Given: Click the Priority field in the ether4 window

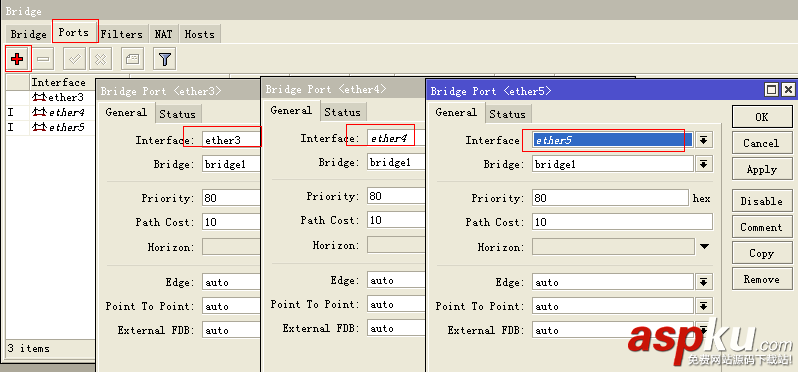Looking at the screenshot, I should click(396, 196).
